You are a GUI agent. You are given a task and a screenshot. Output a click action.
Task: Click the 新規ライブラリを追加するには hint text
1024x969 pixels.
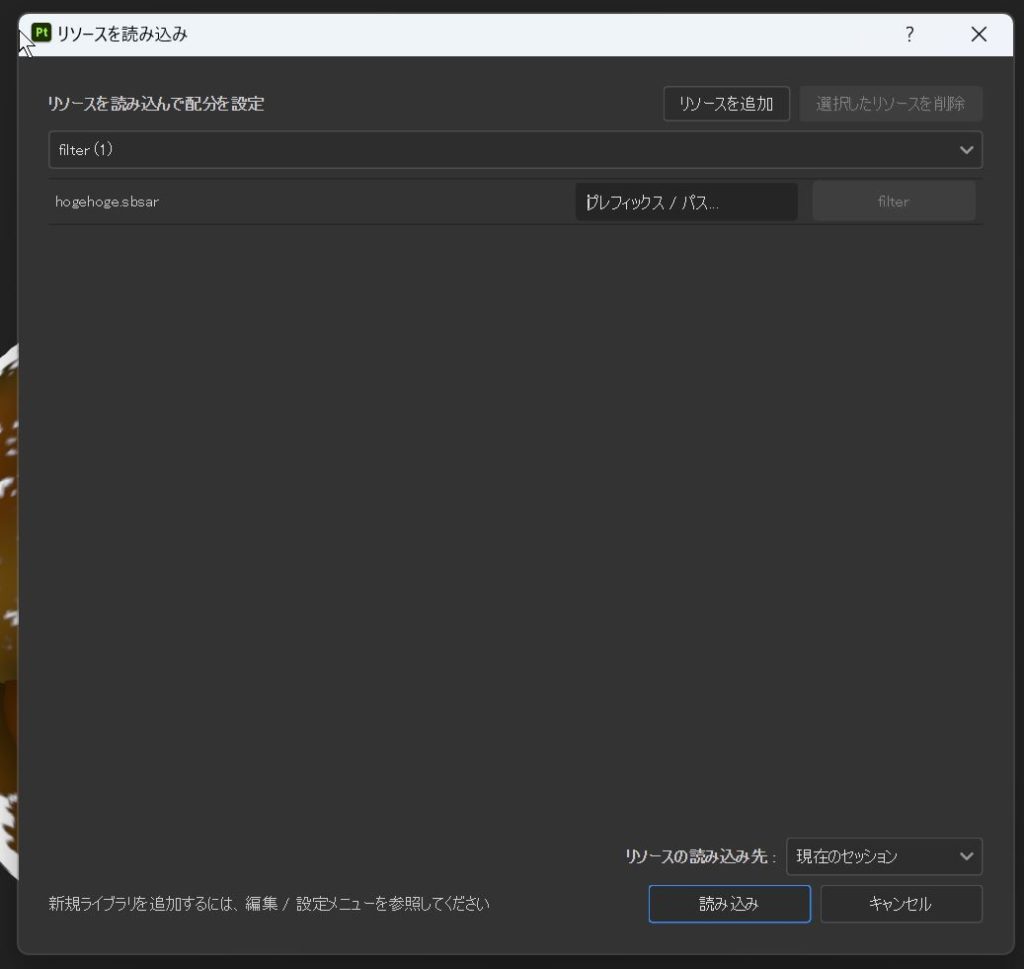click(269, 905)
